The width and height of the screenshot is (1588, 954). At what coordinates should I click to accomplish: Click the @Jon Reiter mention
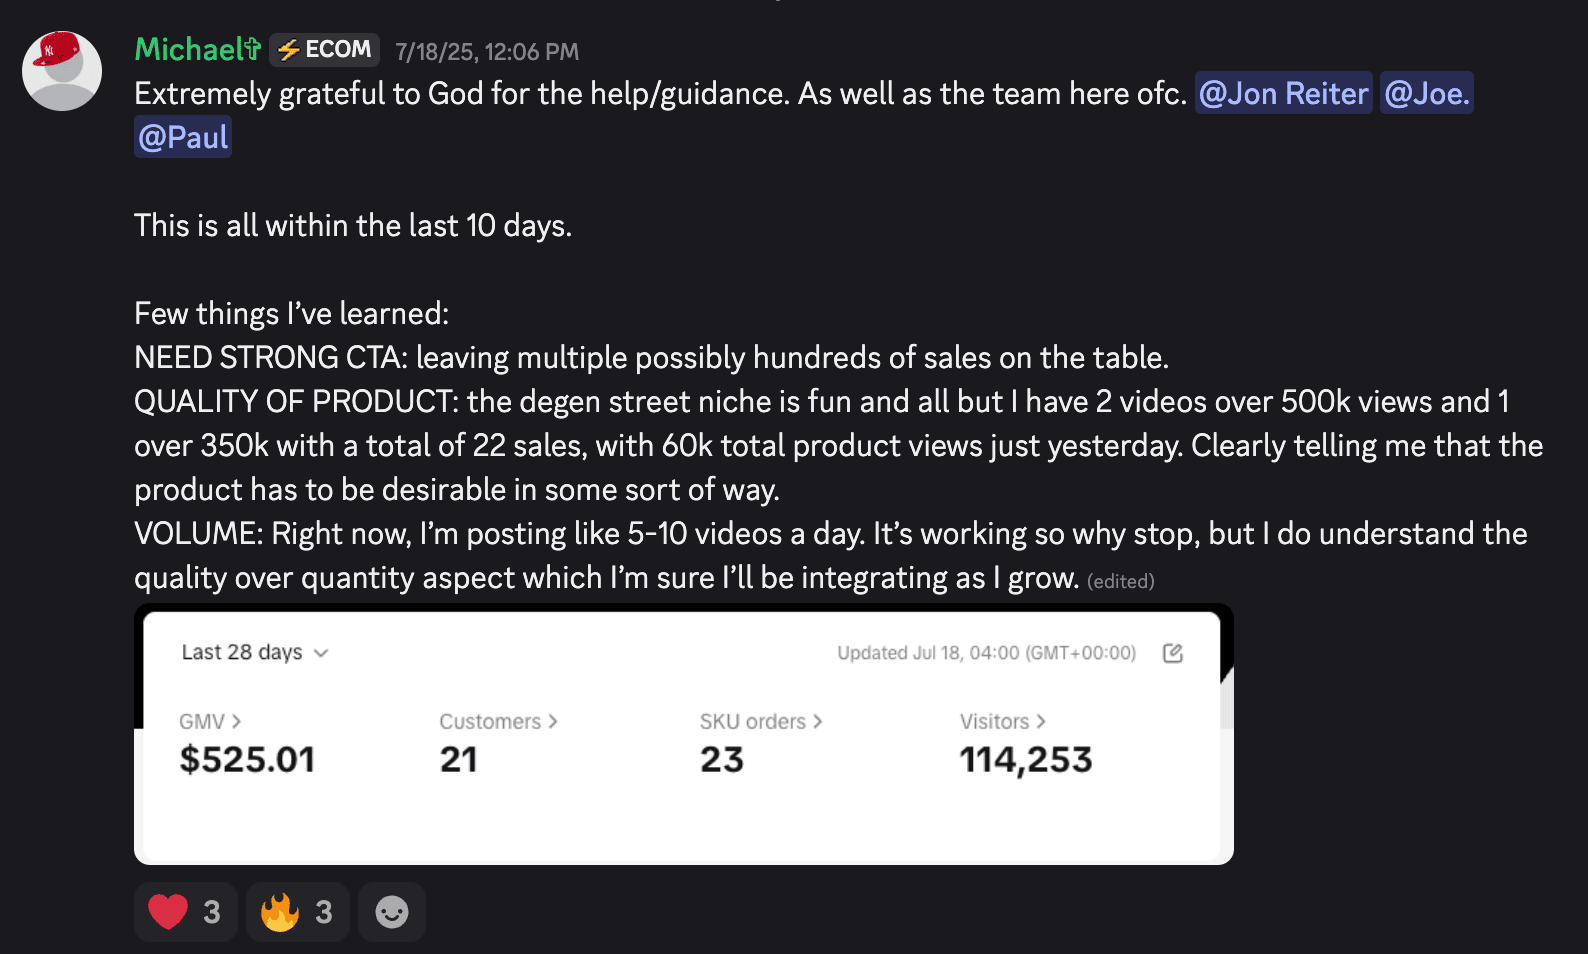1283,94
